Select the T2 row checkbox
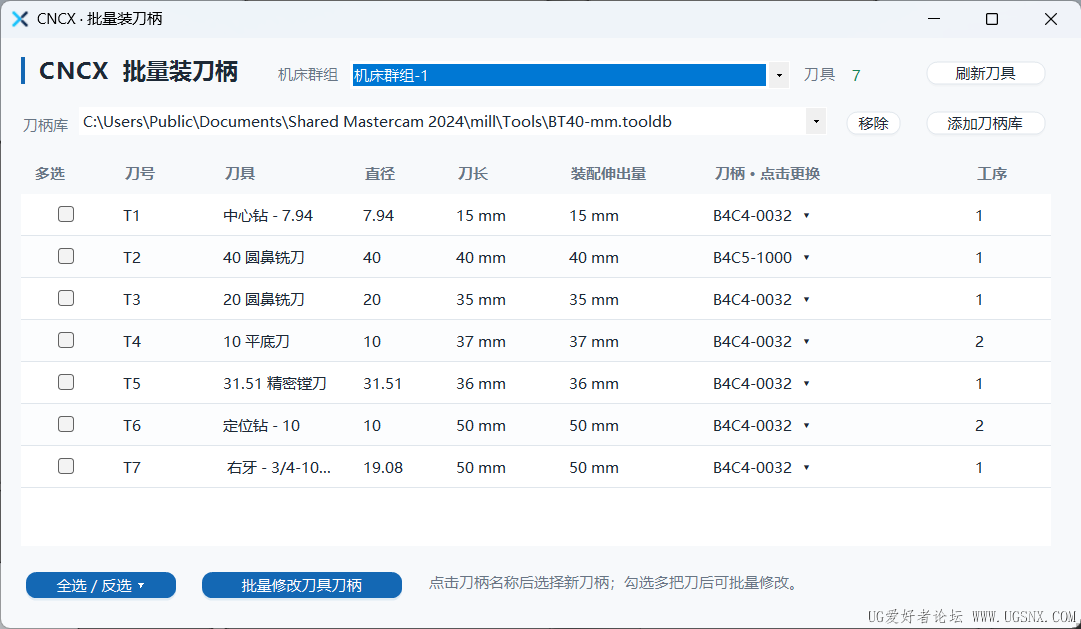The width and height of the screenshot is (1081, 629). click(x=66, y=256)
